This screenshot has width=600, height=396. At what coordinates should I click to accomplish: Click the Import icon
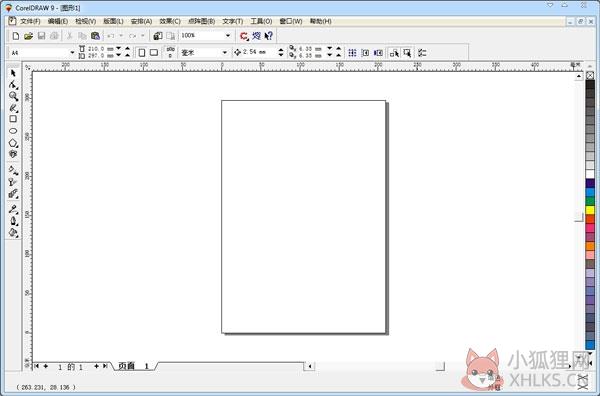click(158, 36)
